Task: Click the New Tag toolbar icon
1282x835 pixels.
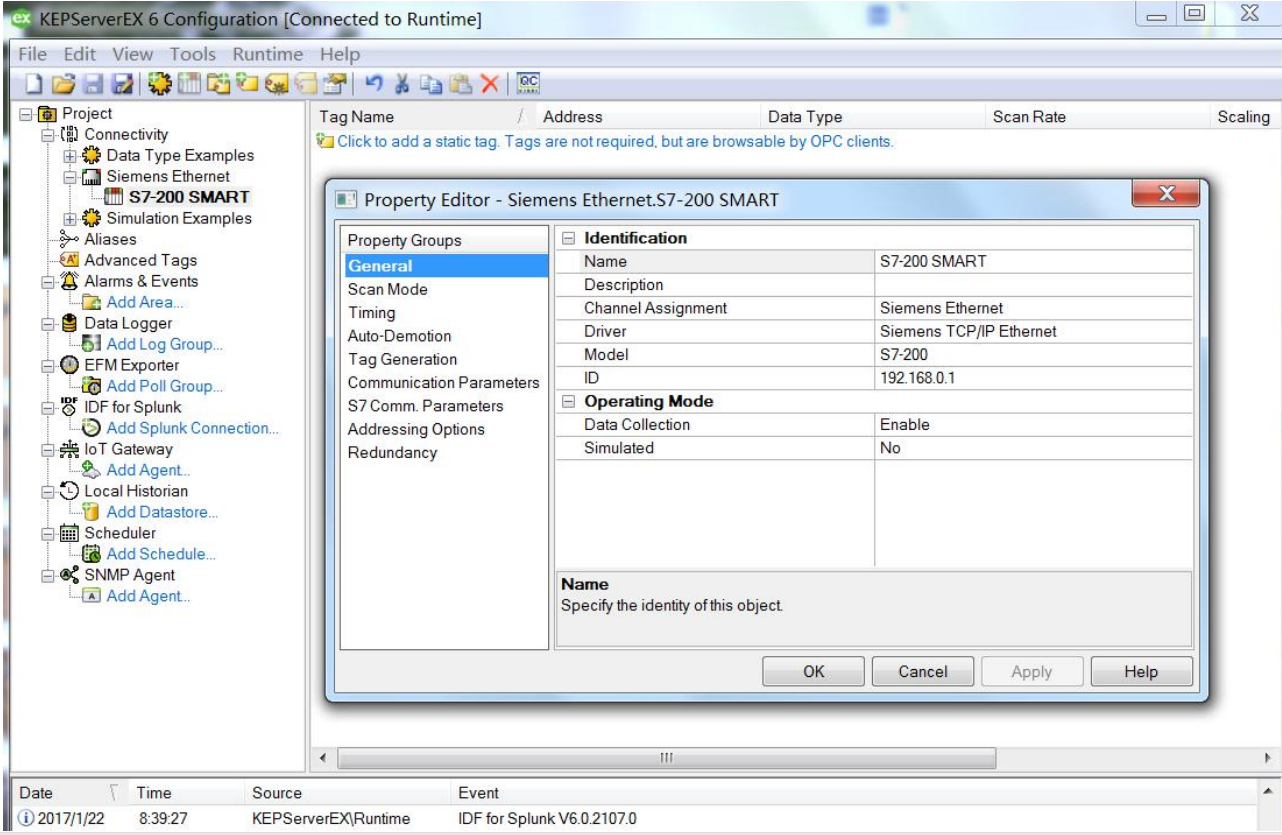Action: pos(247,84)
